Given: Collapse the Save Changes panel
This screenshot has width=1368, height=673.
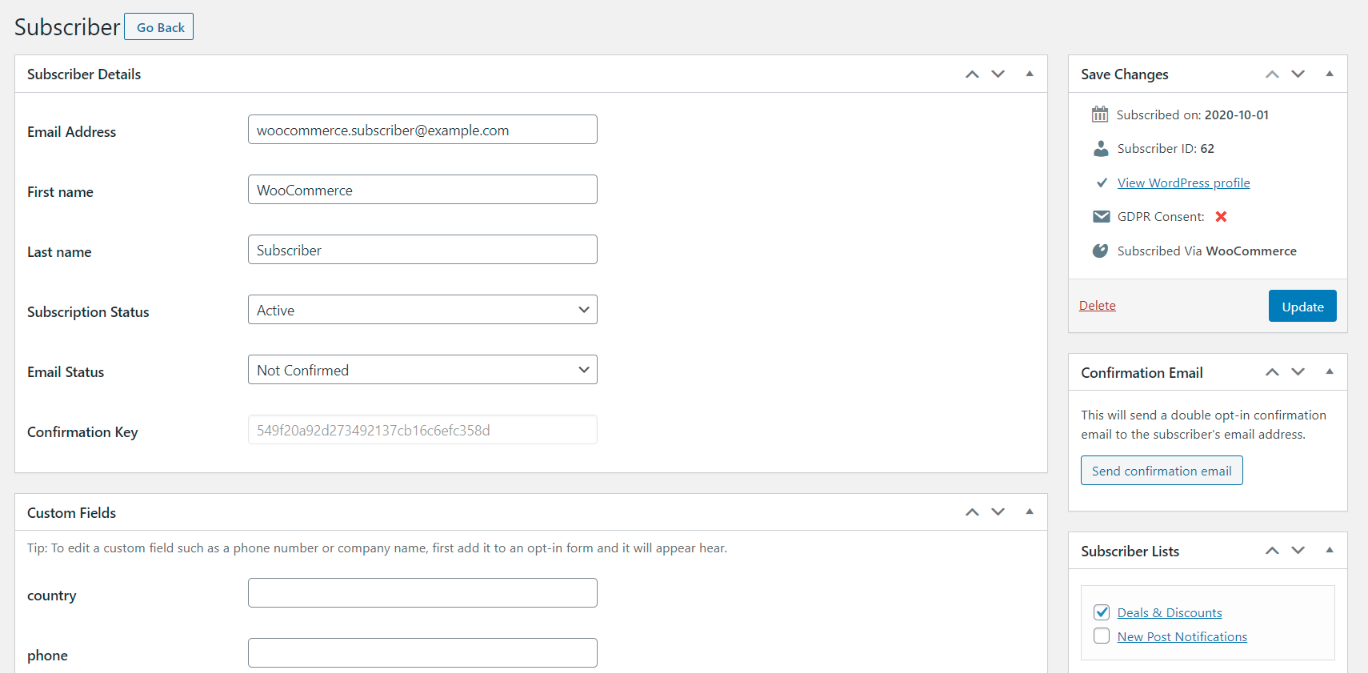Looking at the screenshot, I should (x=1329, y=74).
